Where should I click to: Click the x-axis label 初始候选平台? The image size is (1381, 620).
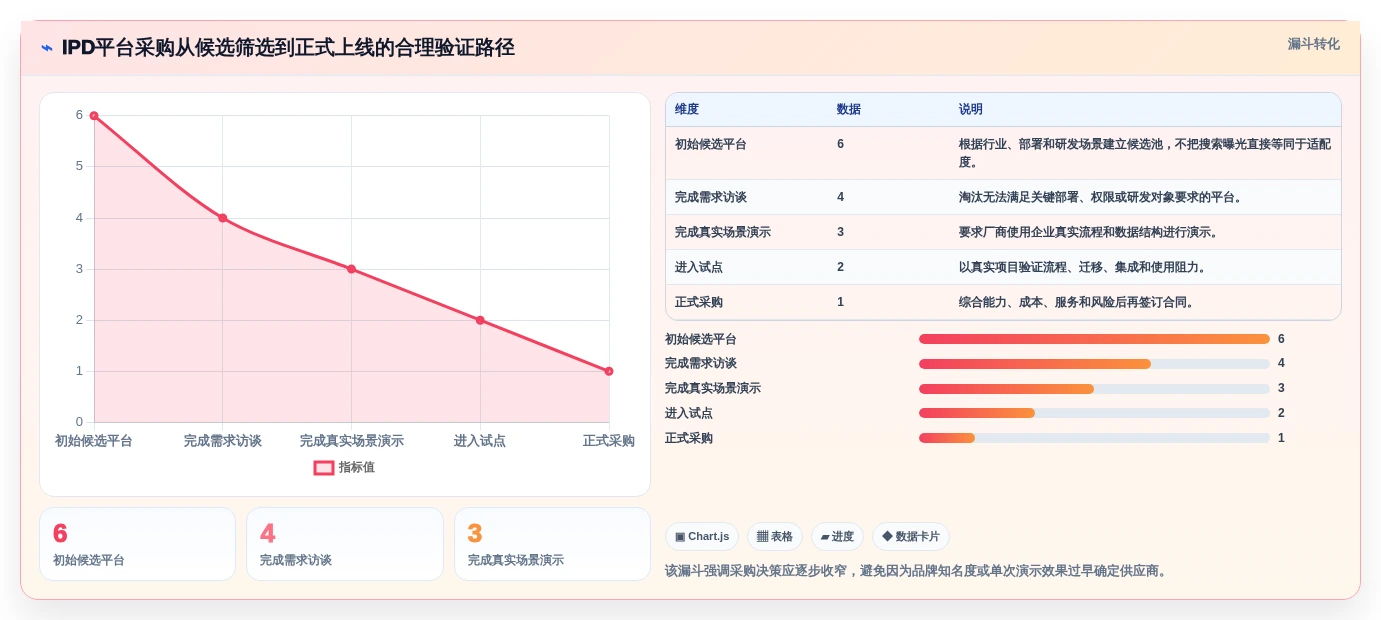tap(94, 441)
